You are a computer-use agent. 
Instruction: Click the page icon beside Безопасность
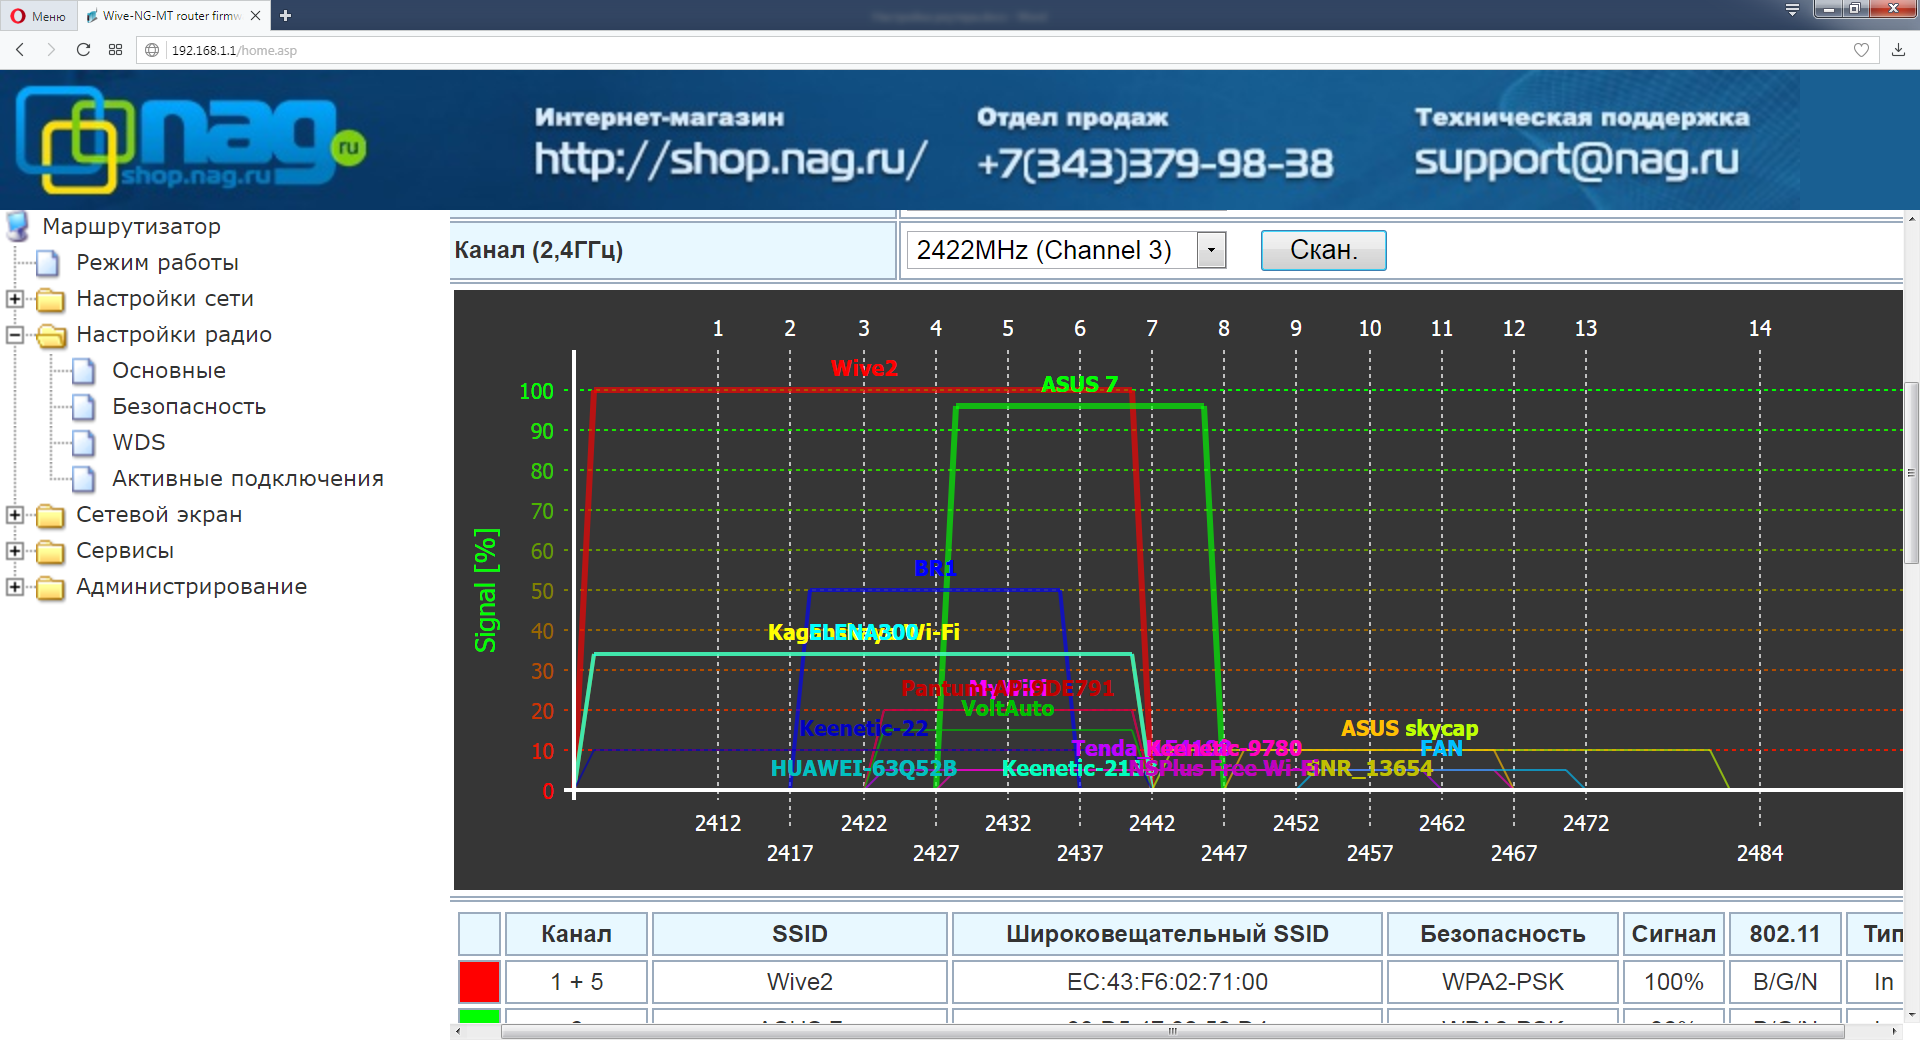(x=84, y=407)
